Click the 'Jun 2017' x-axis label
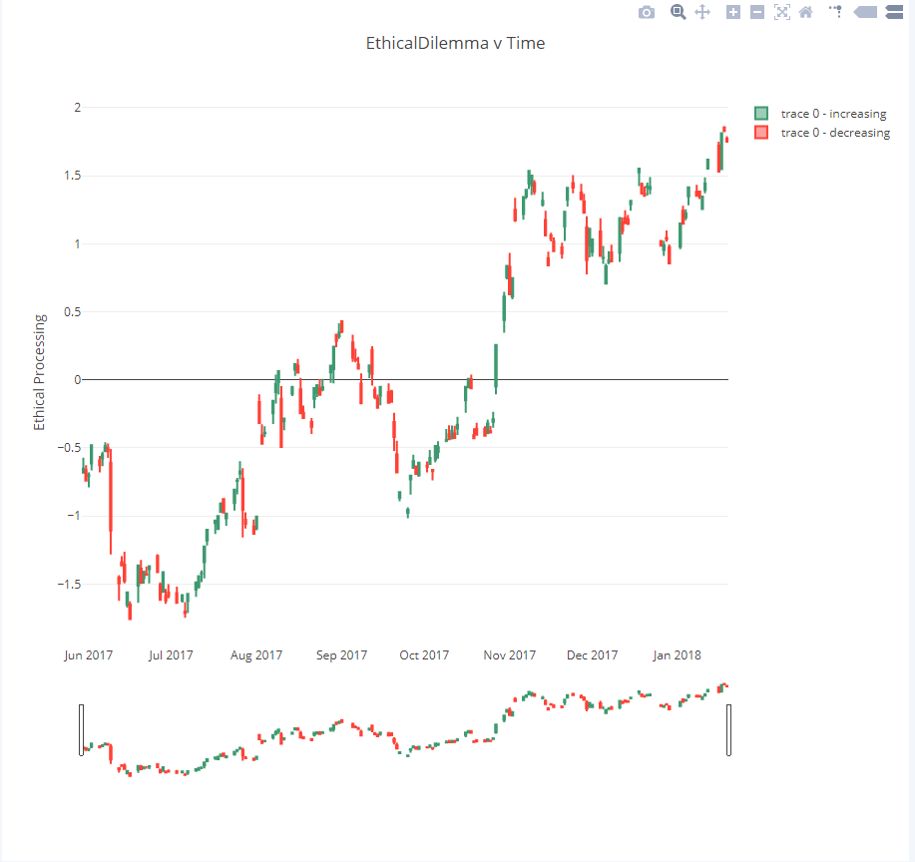 tap(88, 655)
